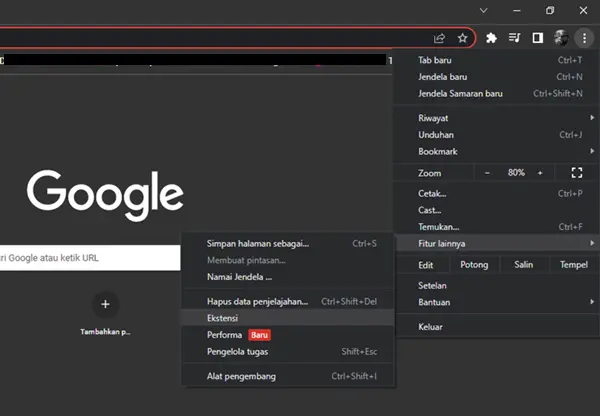The height and width of the screenshot is (416, 600).
Task: Click the three-dot Chrome menu button
Action: tap(584, 38)
